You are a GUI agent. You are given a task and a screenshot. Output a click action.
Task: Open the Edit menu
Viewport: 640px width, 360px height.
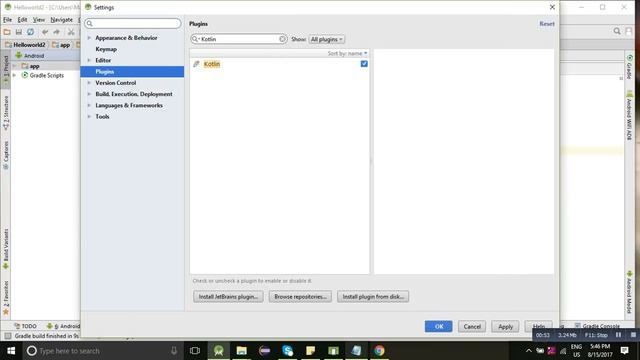[x=22, y=20]
